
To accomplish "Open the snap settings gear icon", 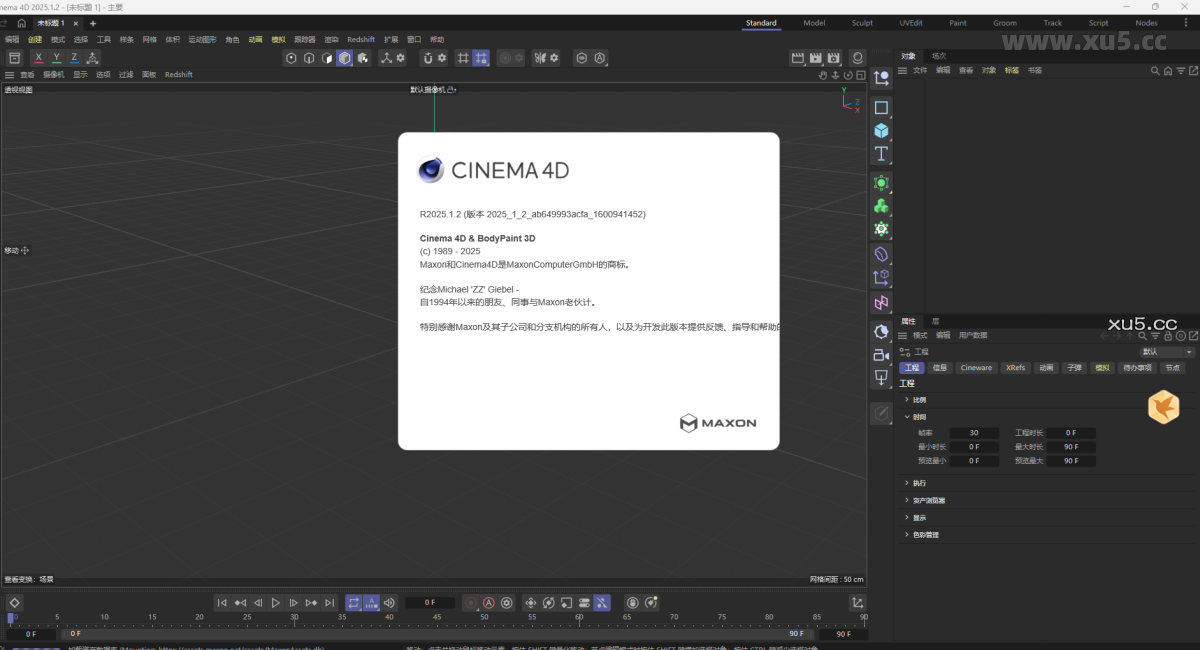I will click(x=519, y=58).
